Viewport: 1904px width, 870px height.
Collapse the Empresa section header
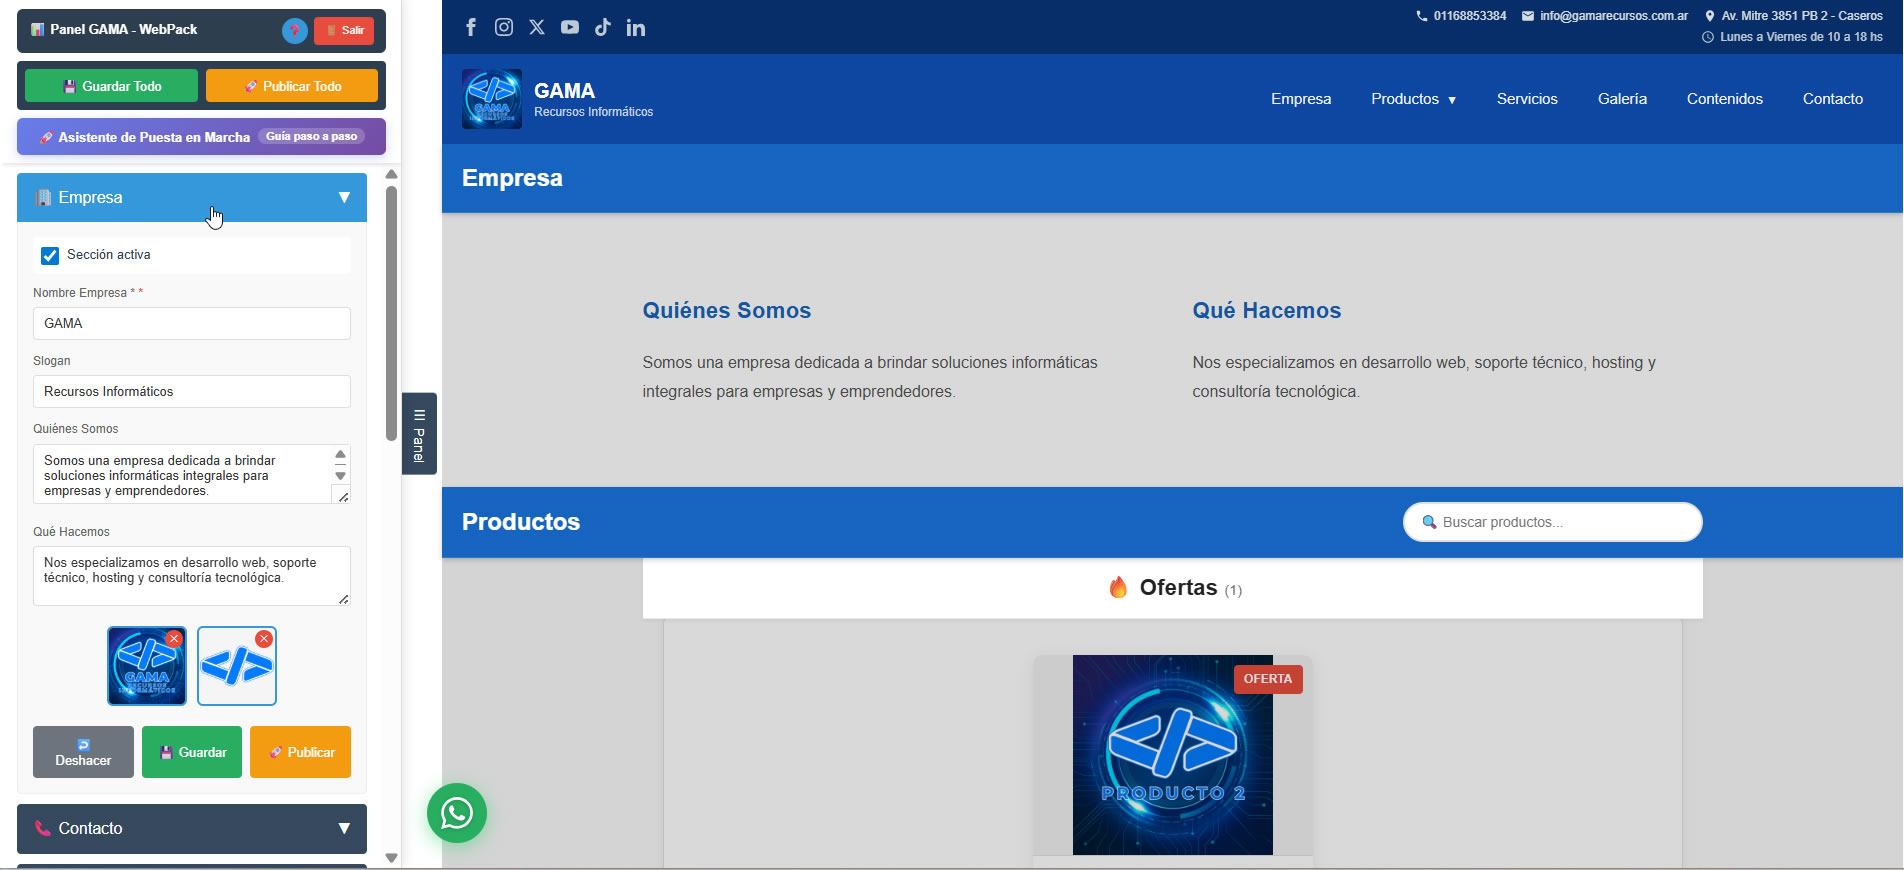(x=192, y=198)
